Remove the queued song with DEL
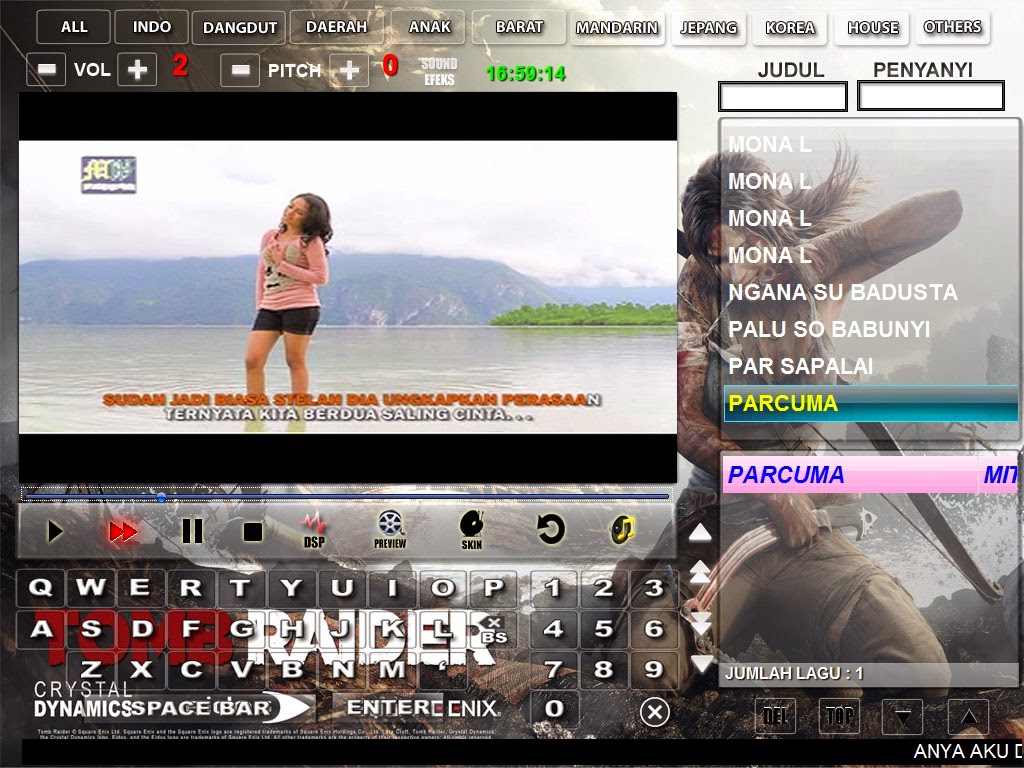The width and height of the screenshot is (1024, 768). point(775,716)
